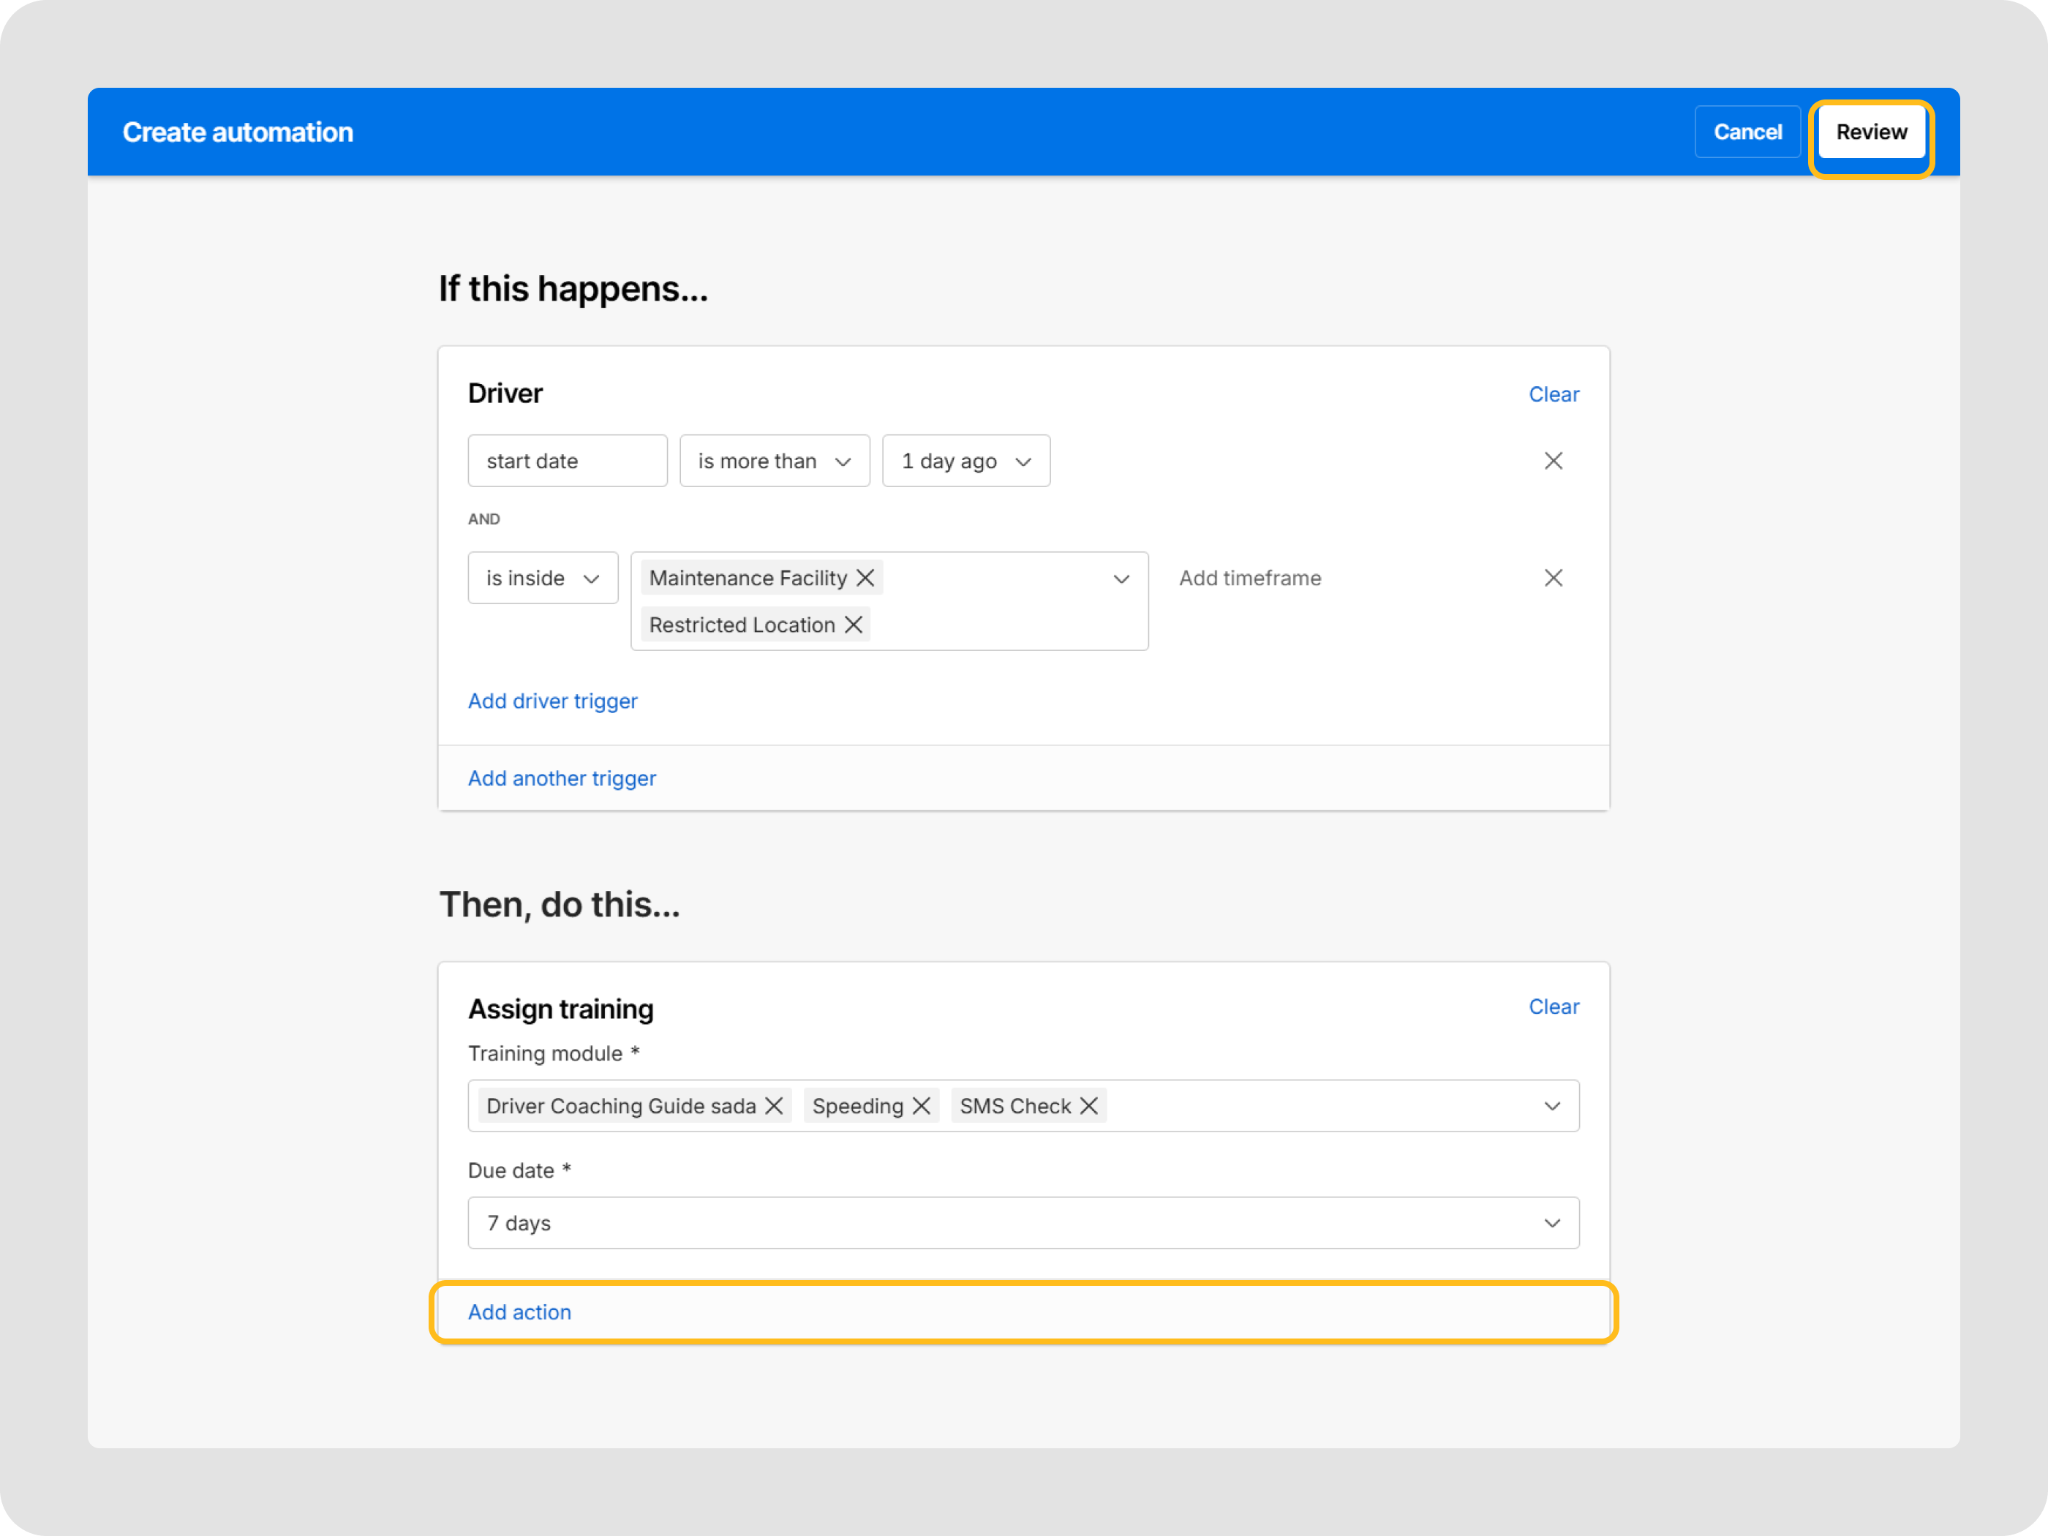Clear the Driver trigger section
Image resolution: width=2048 pixels, height=1536 pixels.
[x=1553, y=394]
